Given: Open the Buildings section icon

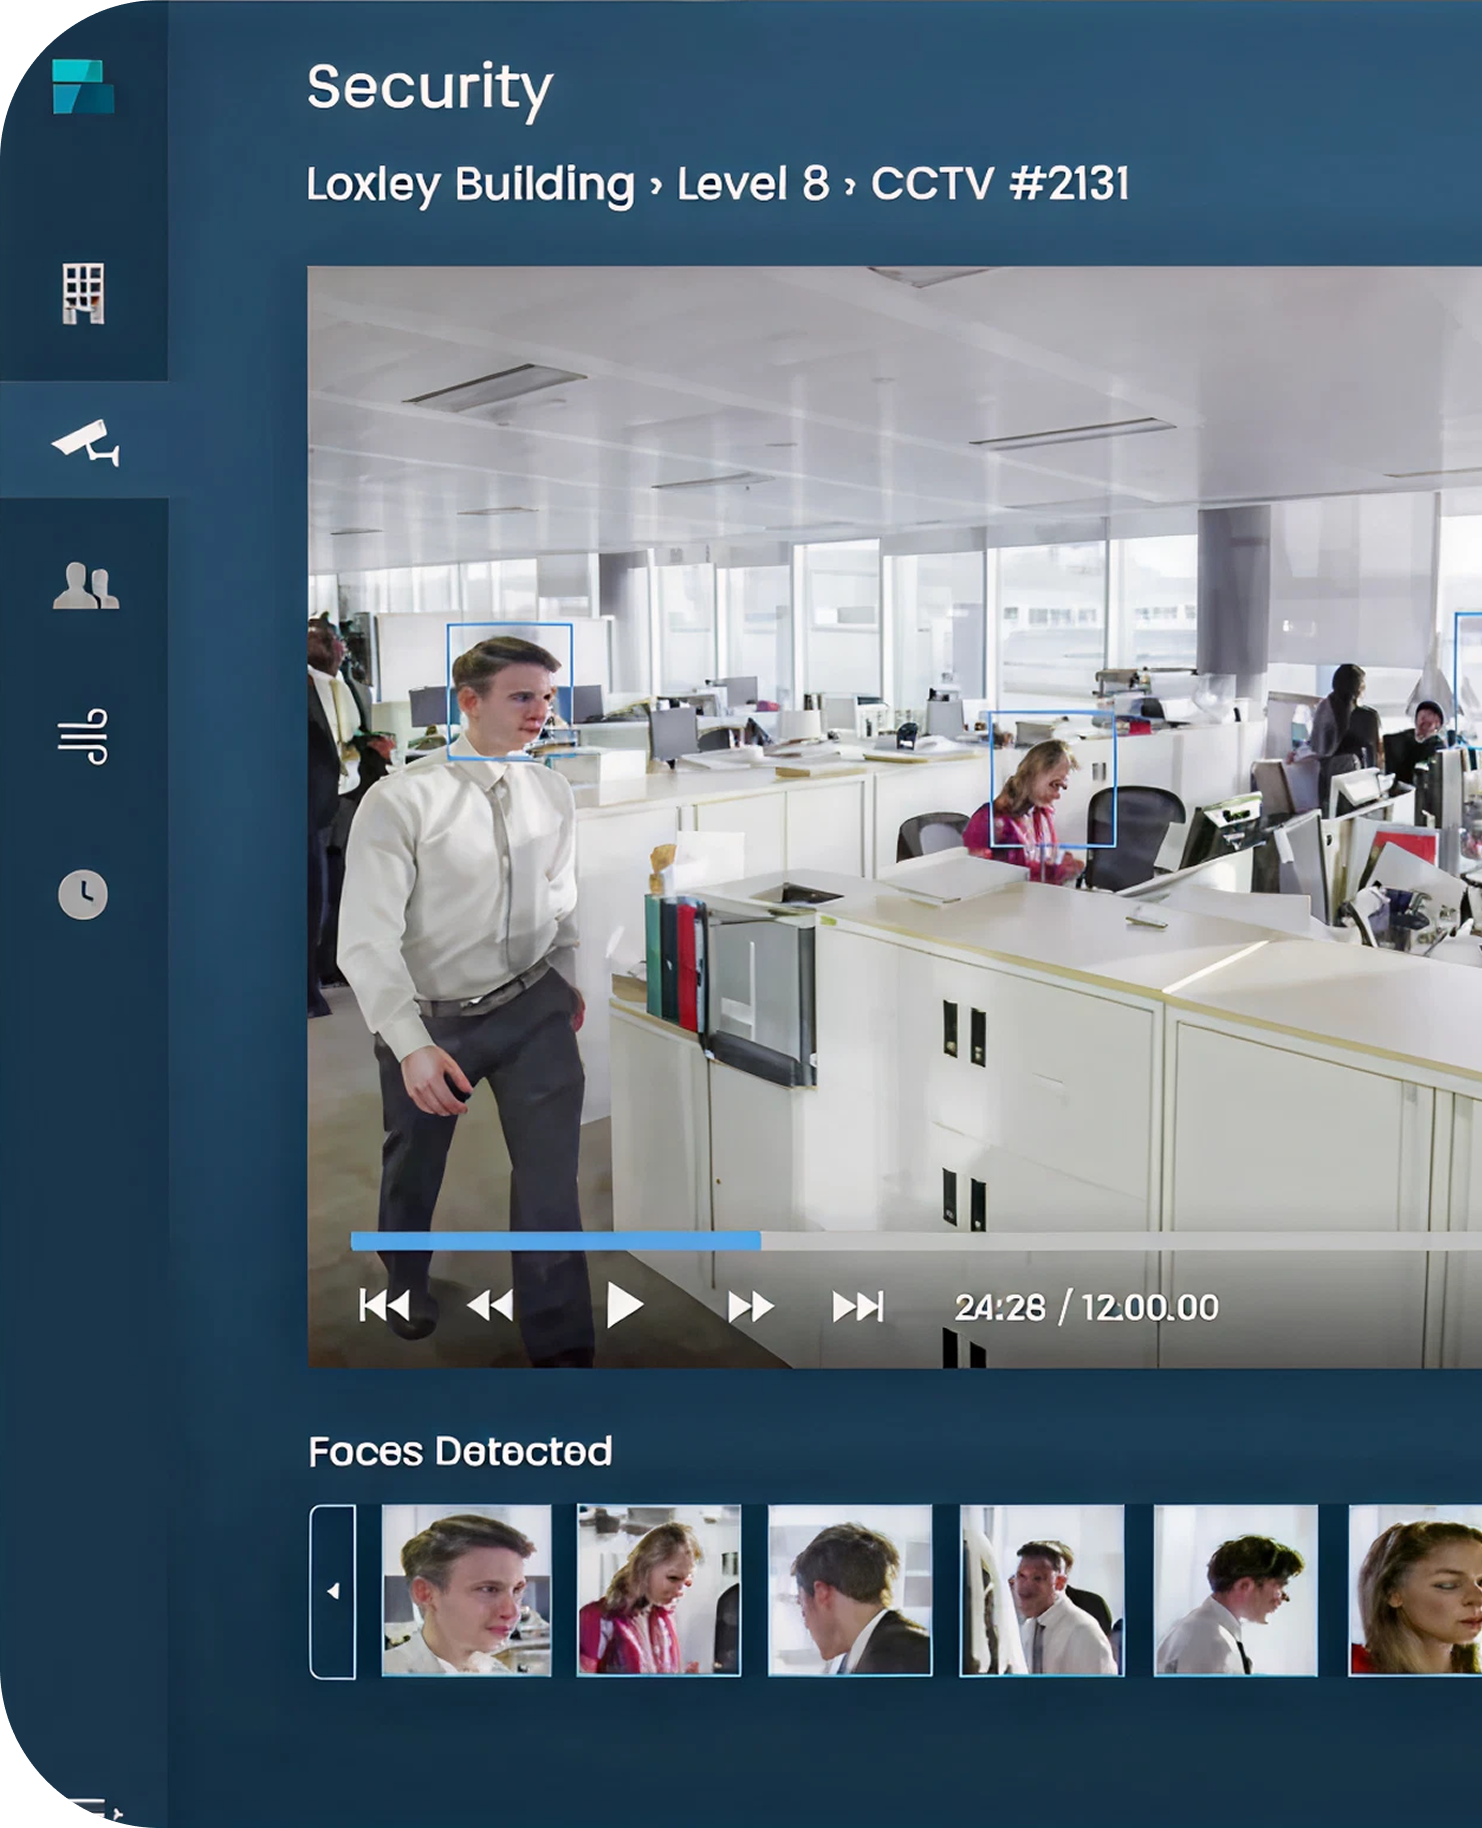Looking at the screenshot, I should coord(83,293).
